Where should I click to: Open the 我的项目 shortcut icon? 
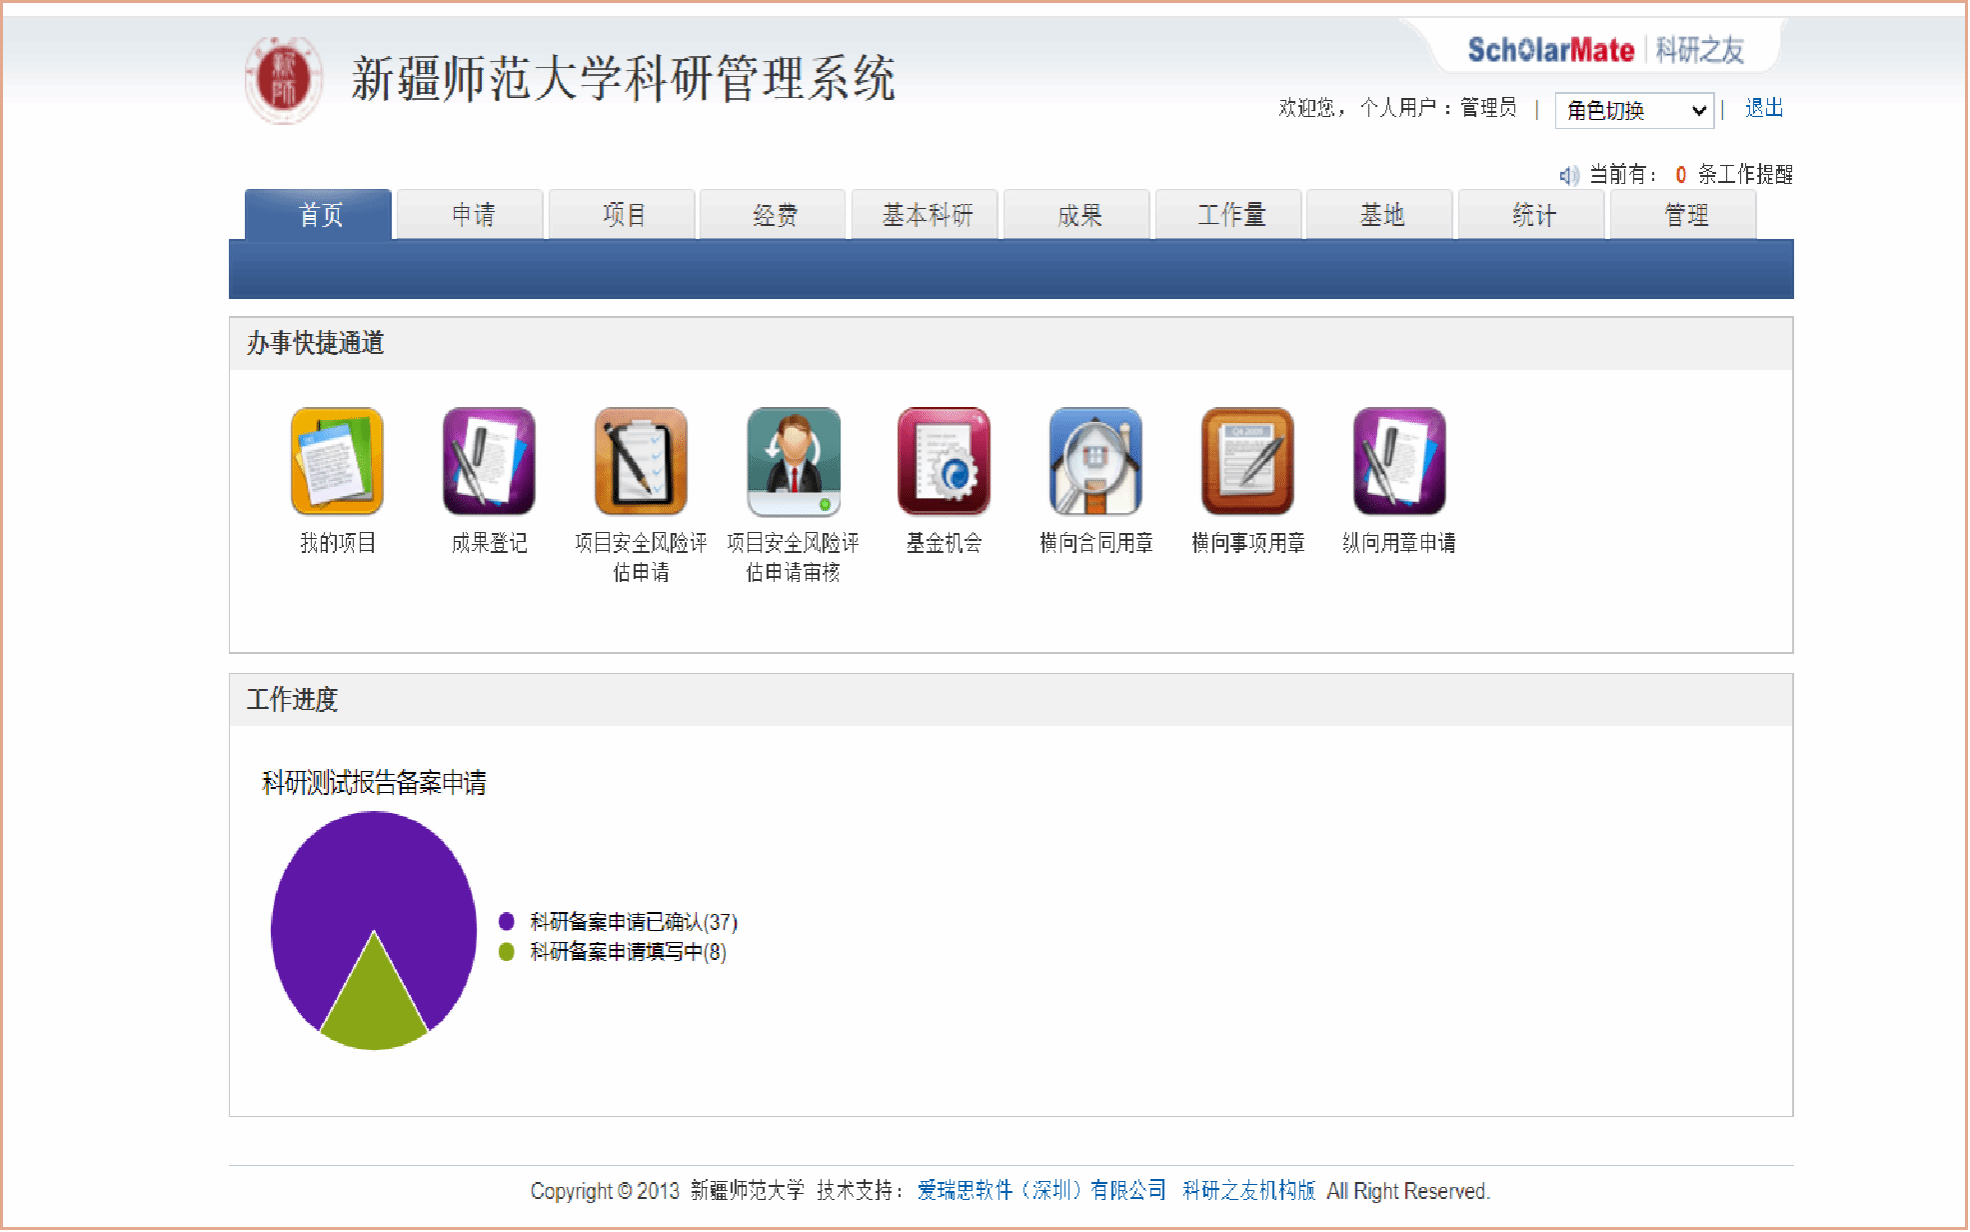tap(337, 461)
